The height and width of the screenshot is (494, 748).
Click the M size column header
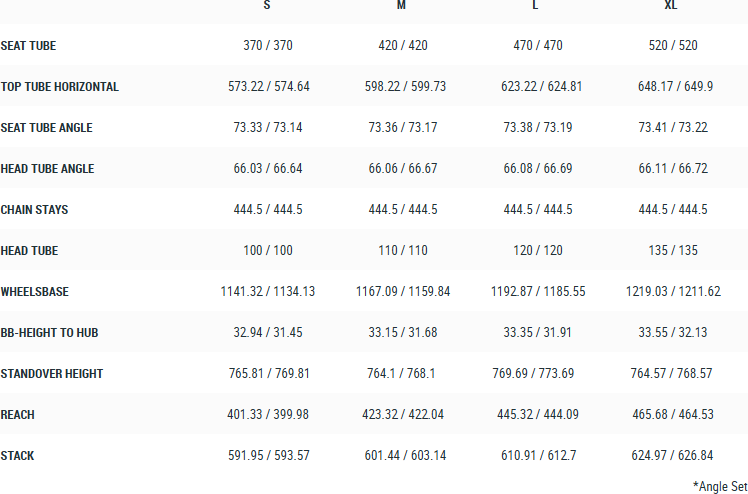401,6
